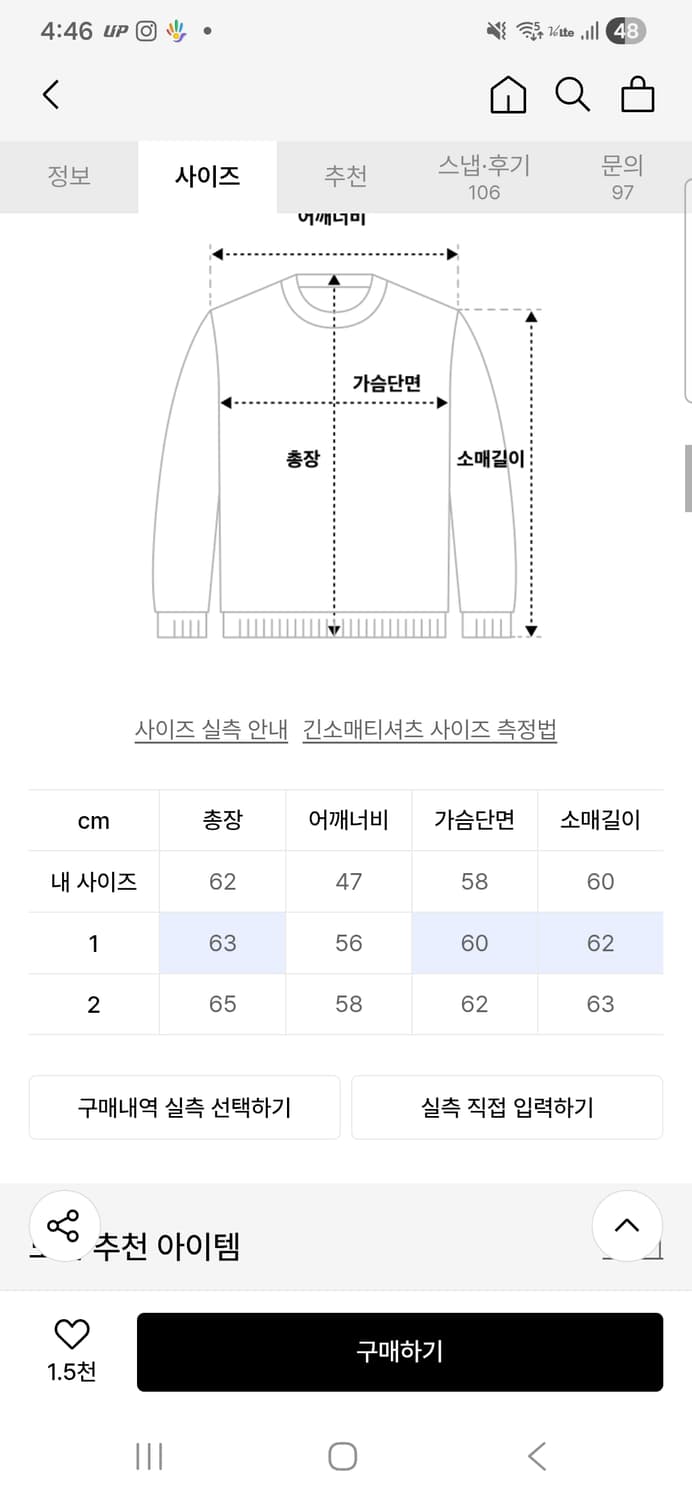692x1500 pixels.
Task: Open 긴소매티셔츠 사이즈 측정법 guide
Action: [x=430, y=730]
